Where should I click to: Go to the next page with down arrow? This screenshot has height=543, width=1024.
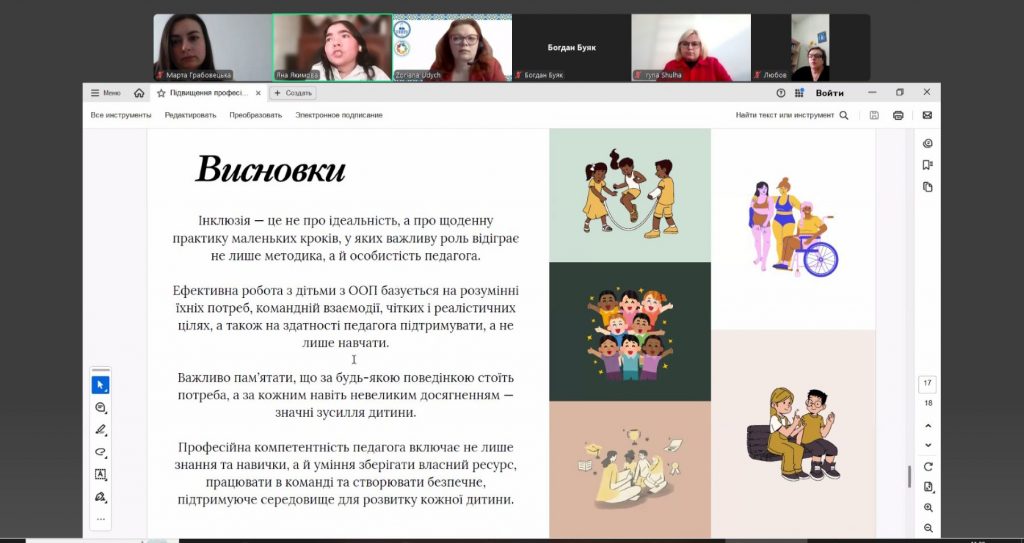coord(928,445)
